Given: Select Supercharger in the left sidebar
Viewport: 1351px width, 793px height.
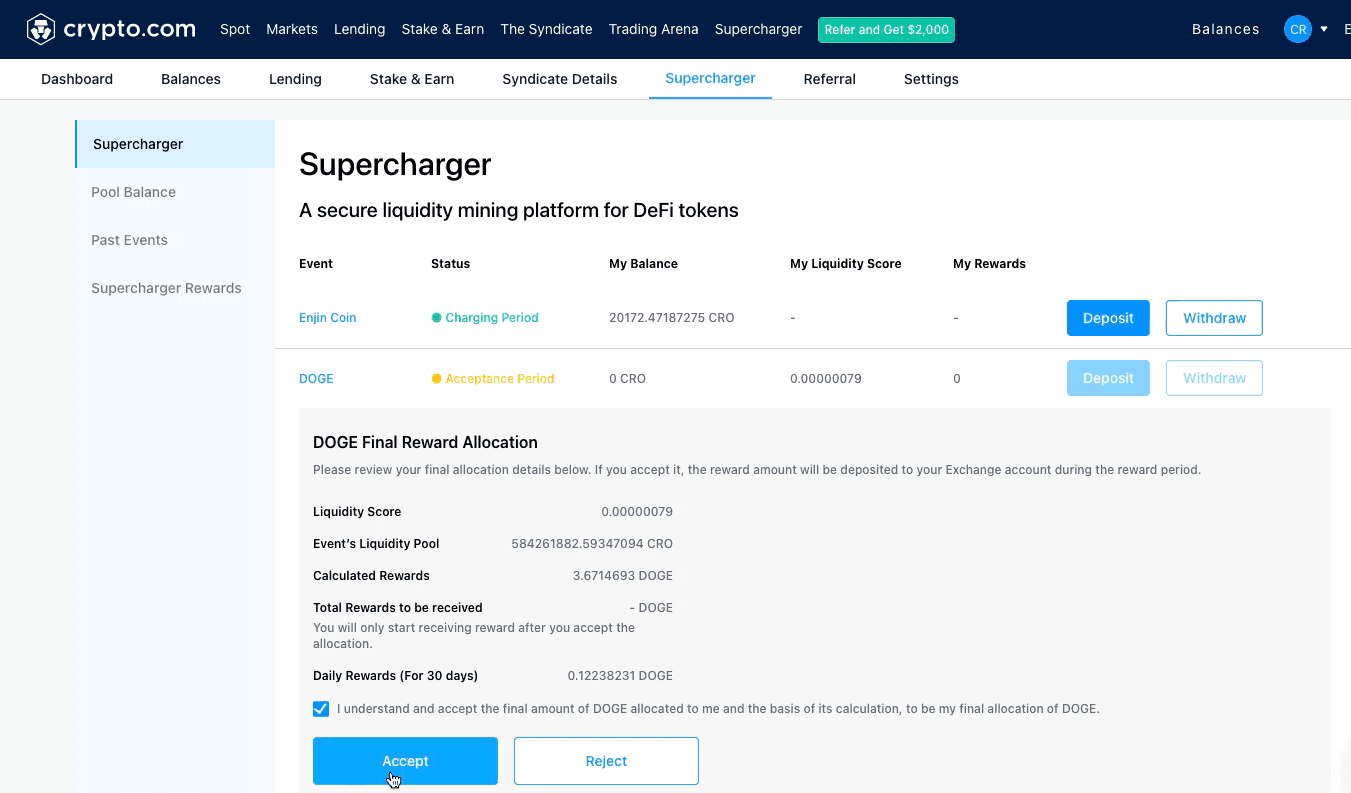Looking at the screenshot, I should click(x=175, y=144).
